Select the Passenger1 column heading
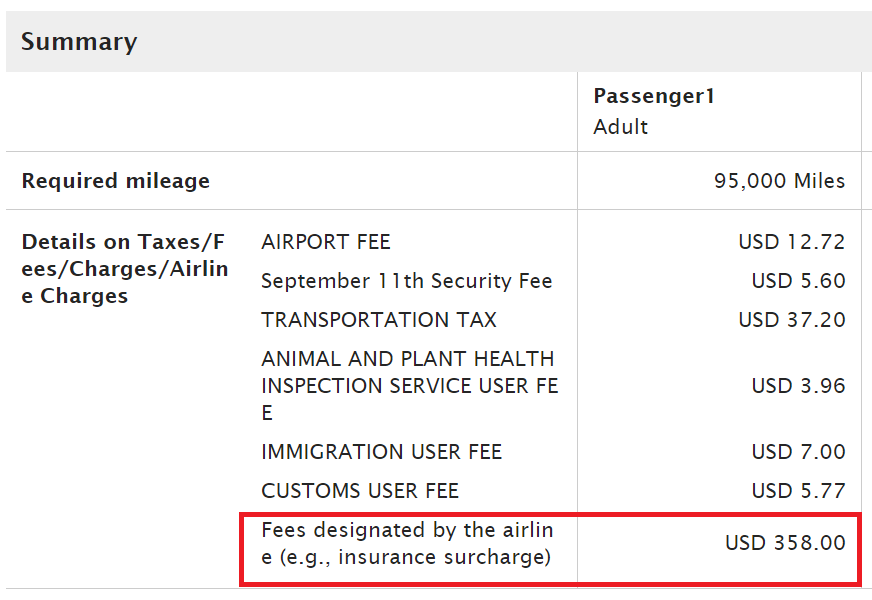This screenshot has height=600, width=872. pyautogui.click(x=654, y=96)
